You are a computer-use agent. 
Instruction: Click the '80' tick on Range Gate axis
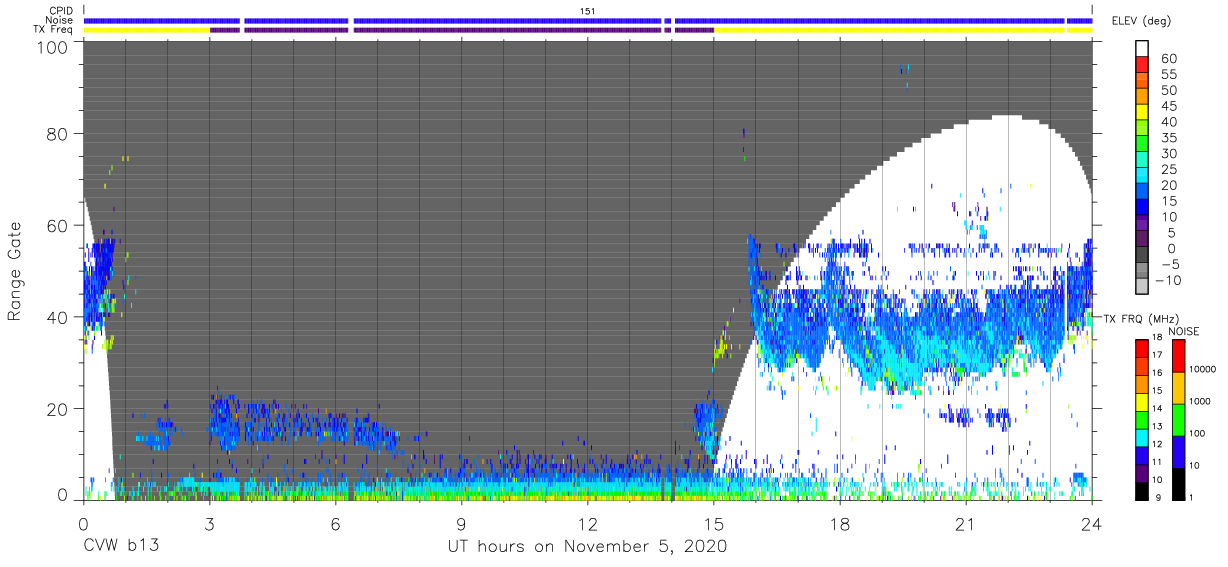point(57,134)
